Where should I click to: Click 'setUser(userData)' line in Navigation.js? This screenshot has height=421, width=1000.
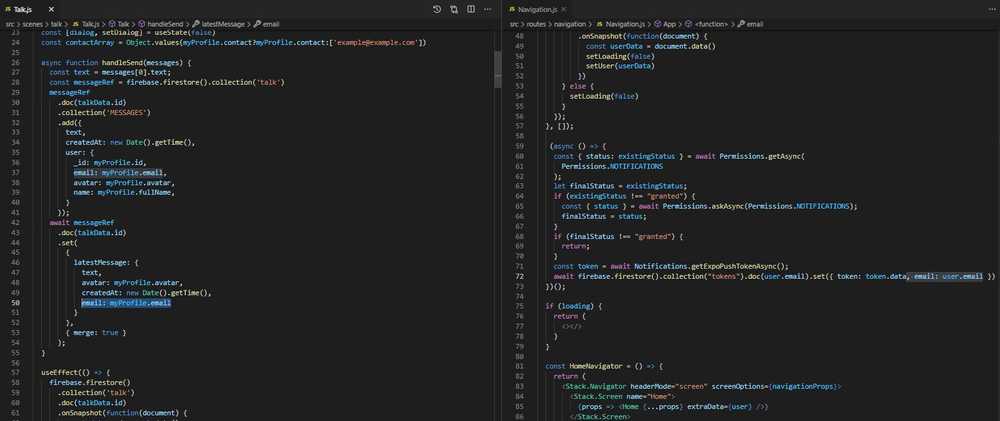click(620, 66)
